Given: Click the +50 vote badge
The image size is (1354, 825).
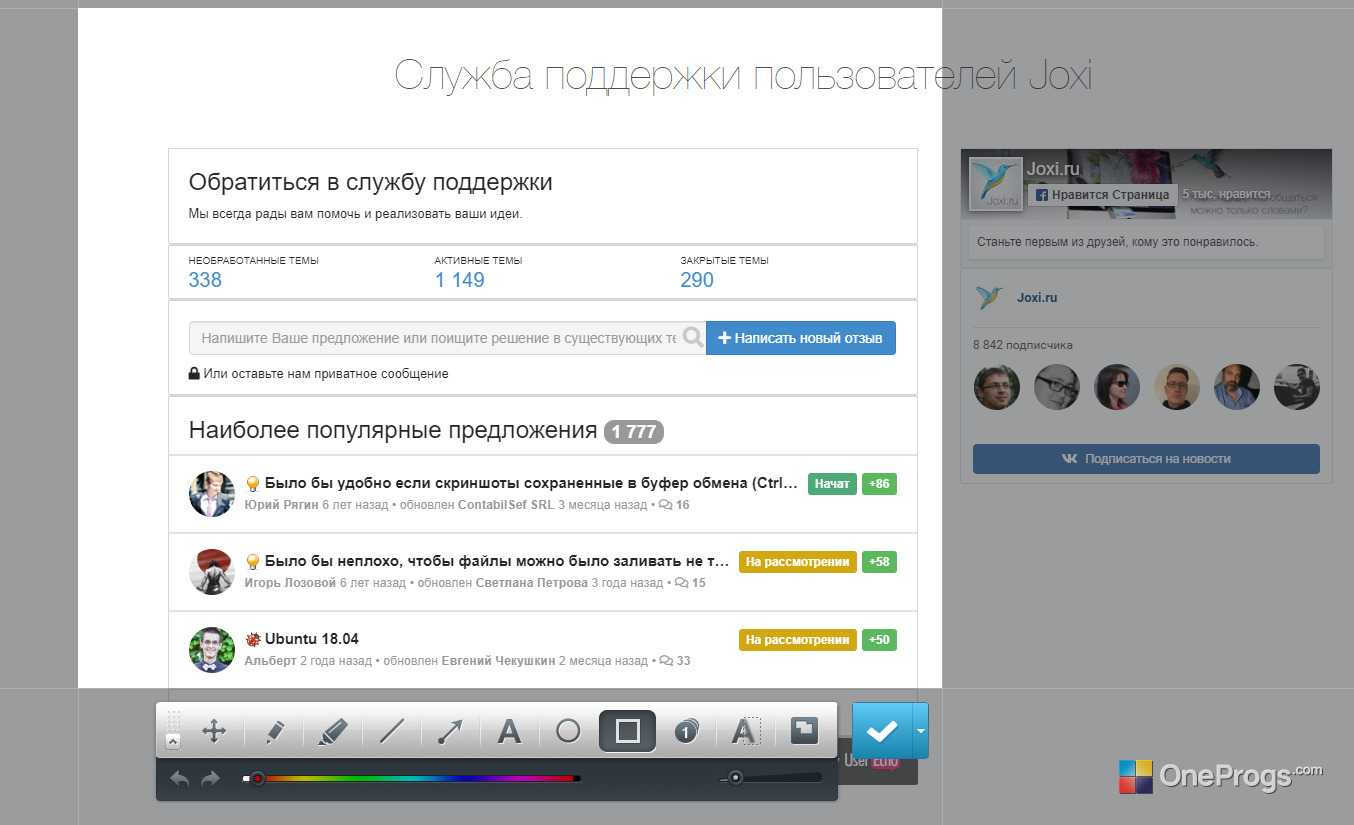Looking at the screenshot, I should [879, 640].
